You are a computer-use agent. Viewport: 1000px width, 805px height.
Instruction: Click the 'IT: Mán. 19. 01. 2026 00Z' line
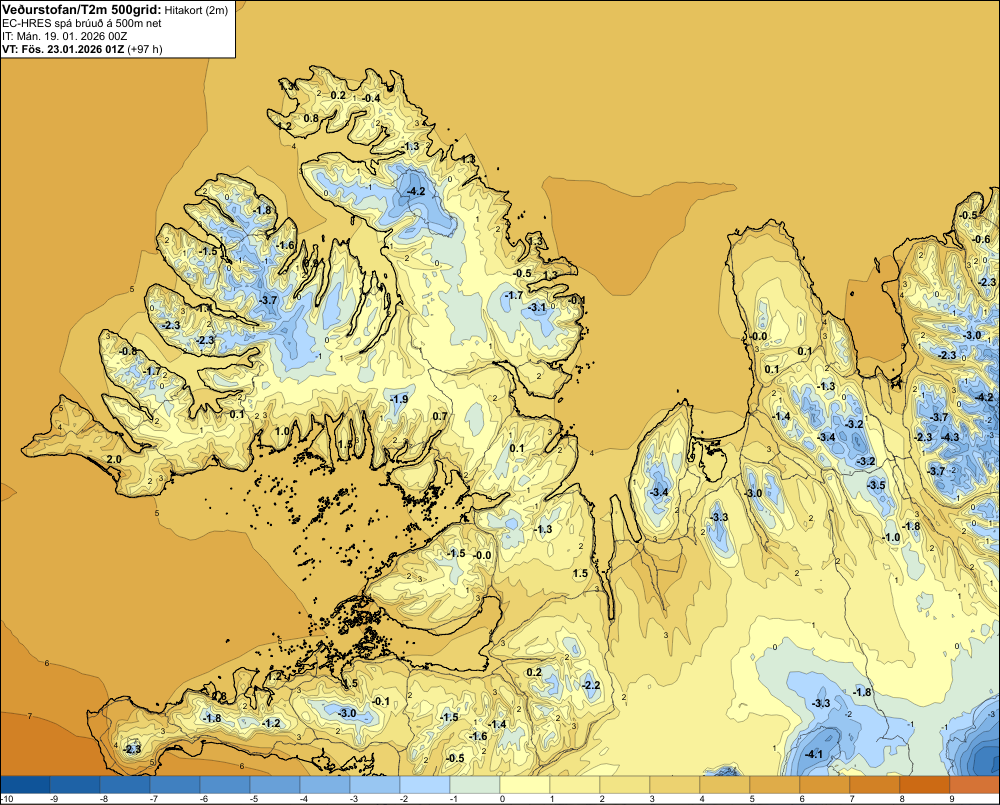coord(64,36)
